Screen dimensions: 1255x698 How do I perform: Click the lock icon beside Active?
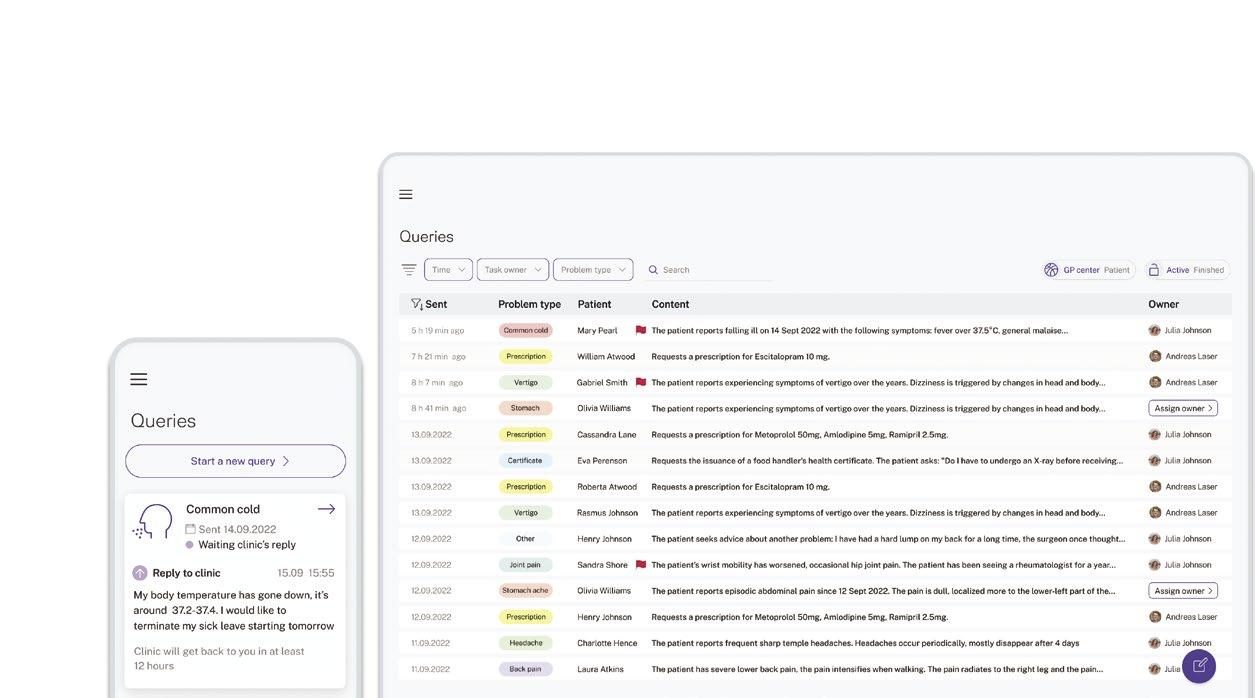click(x=1153, y=270)
